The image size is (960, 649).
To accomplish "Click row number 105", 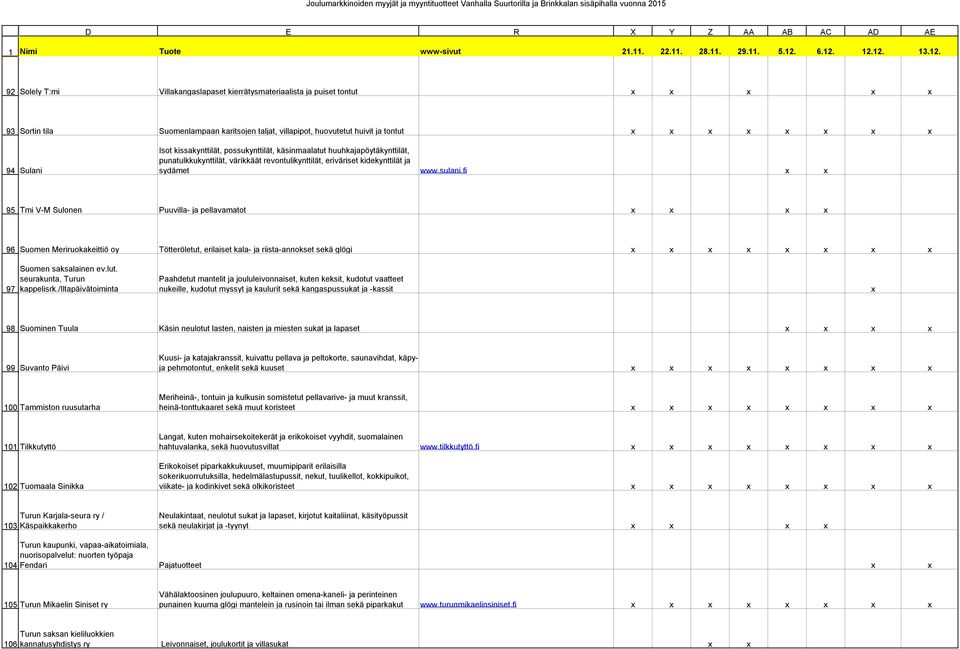I will coord(10,590).
